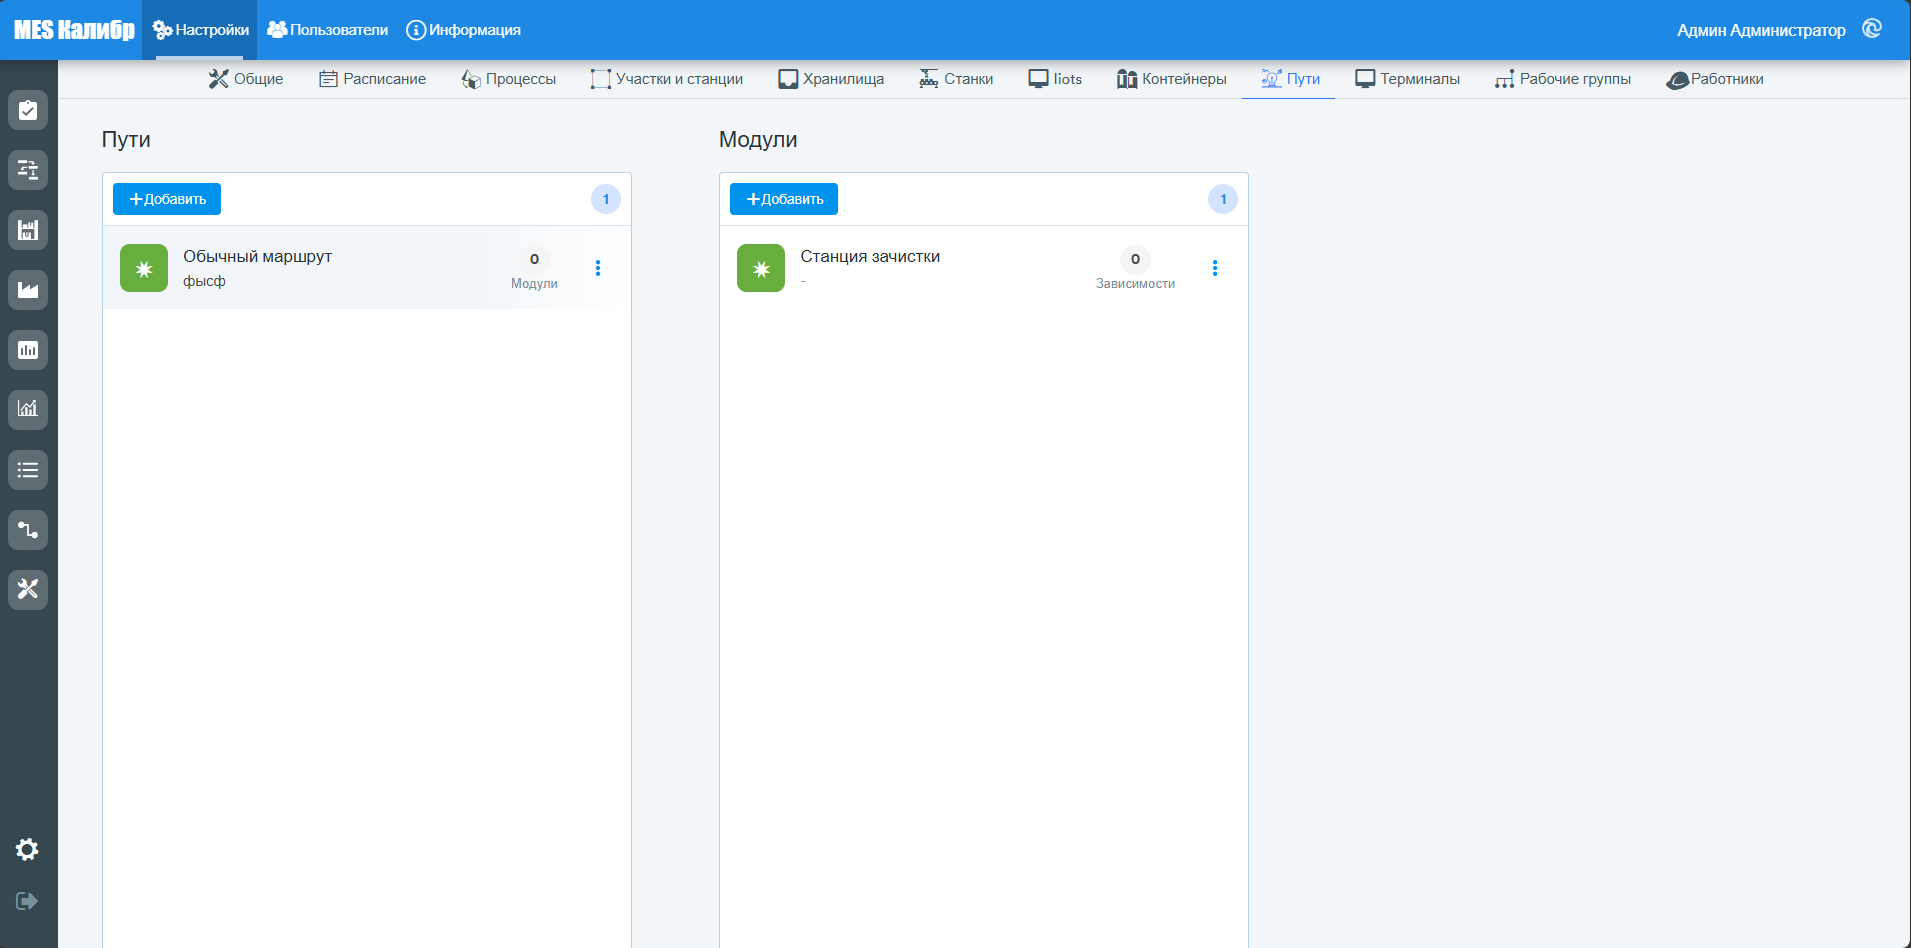The image size is (1911, 948).
Task: Switch to the Участки и станции tab
Action: point(667,79)
